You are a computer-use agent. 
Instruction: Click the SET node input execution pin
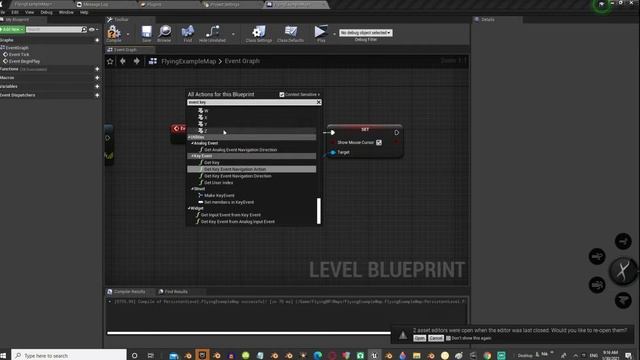(333, 132)
